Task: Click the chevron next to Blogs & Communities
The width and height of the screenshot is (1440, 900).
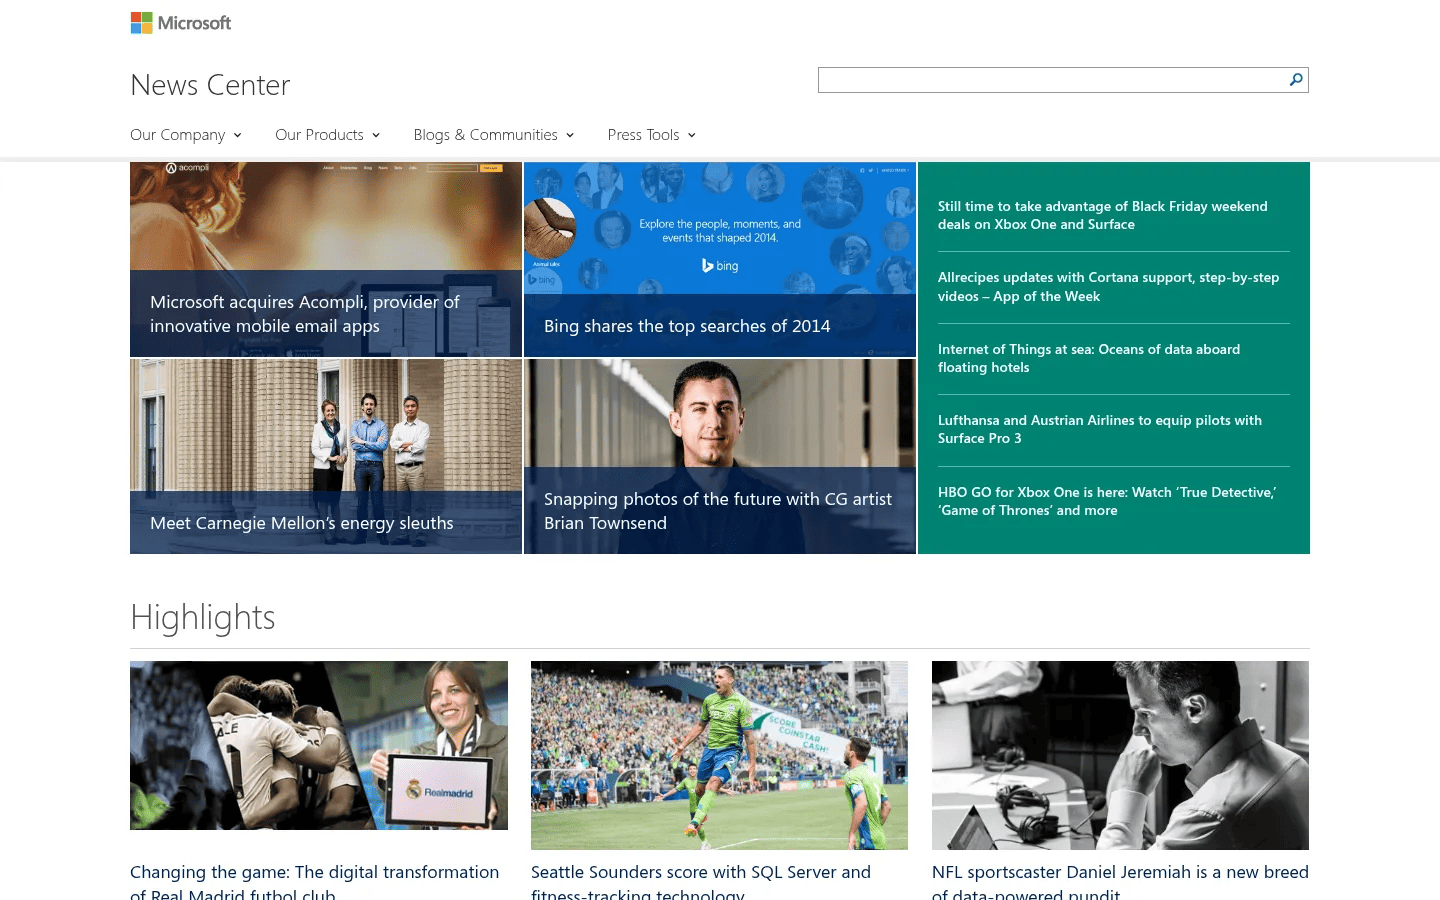Action: point(570,136)
